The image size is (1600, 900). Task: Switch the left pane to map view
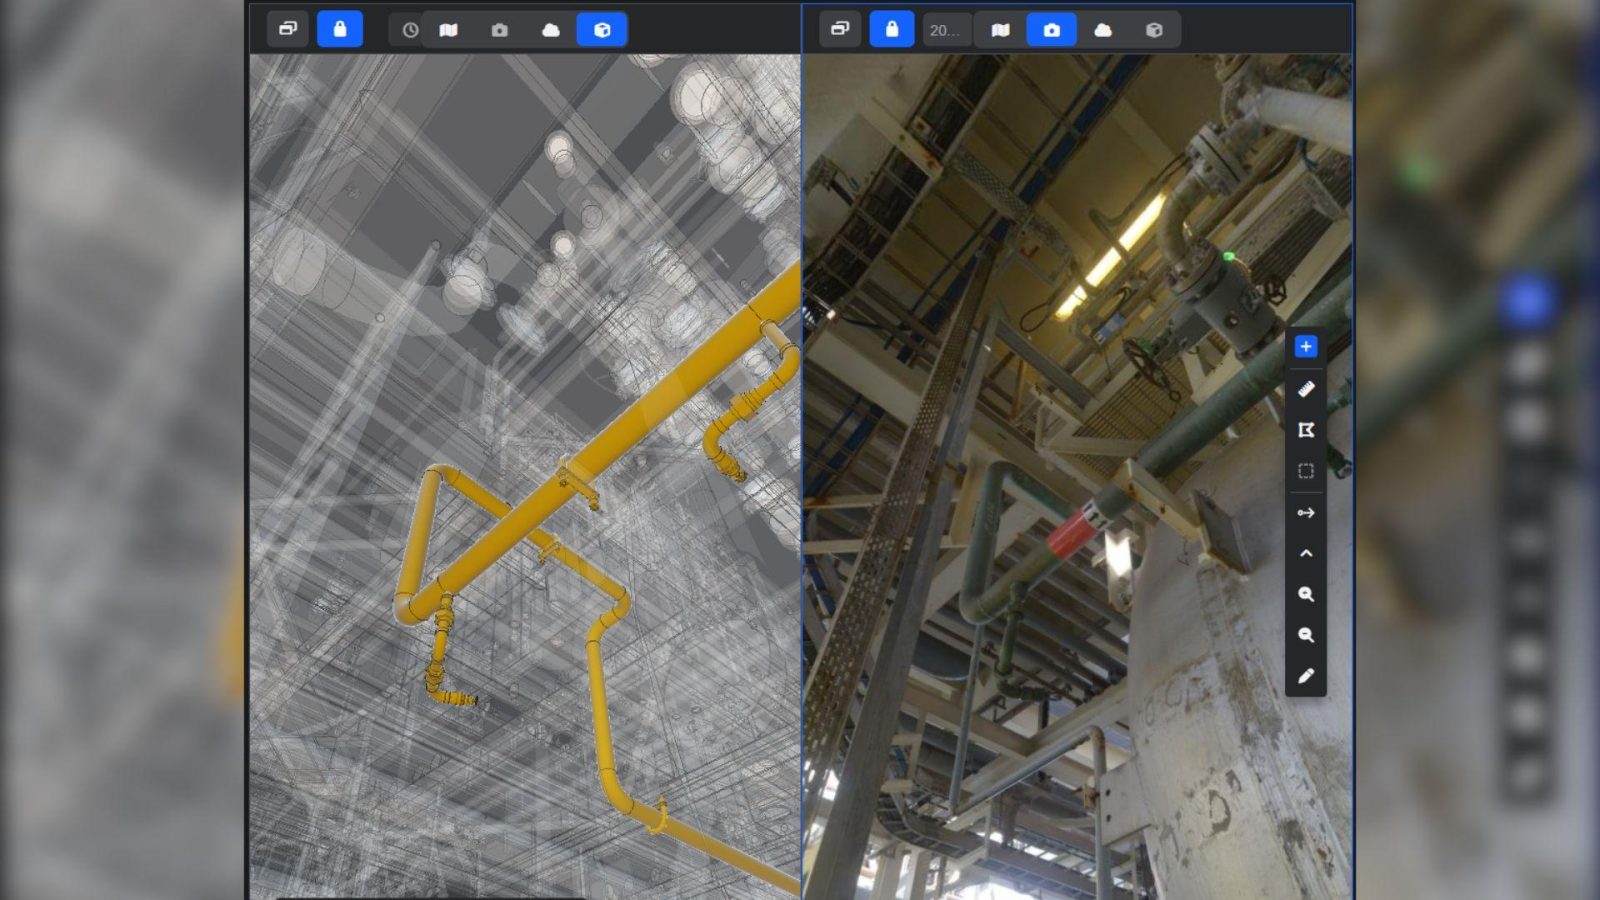[x=449, y=30]
